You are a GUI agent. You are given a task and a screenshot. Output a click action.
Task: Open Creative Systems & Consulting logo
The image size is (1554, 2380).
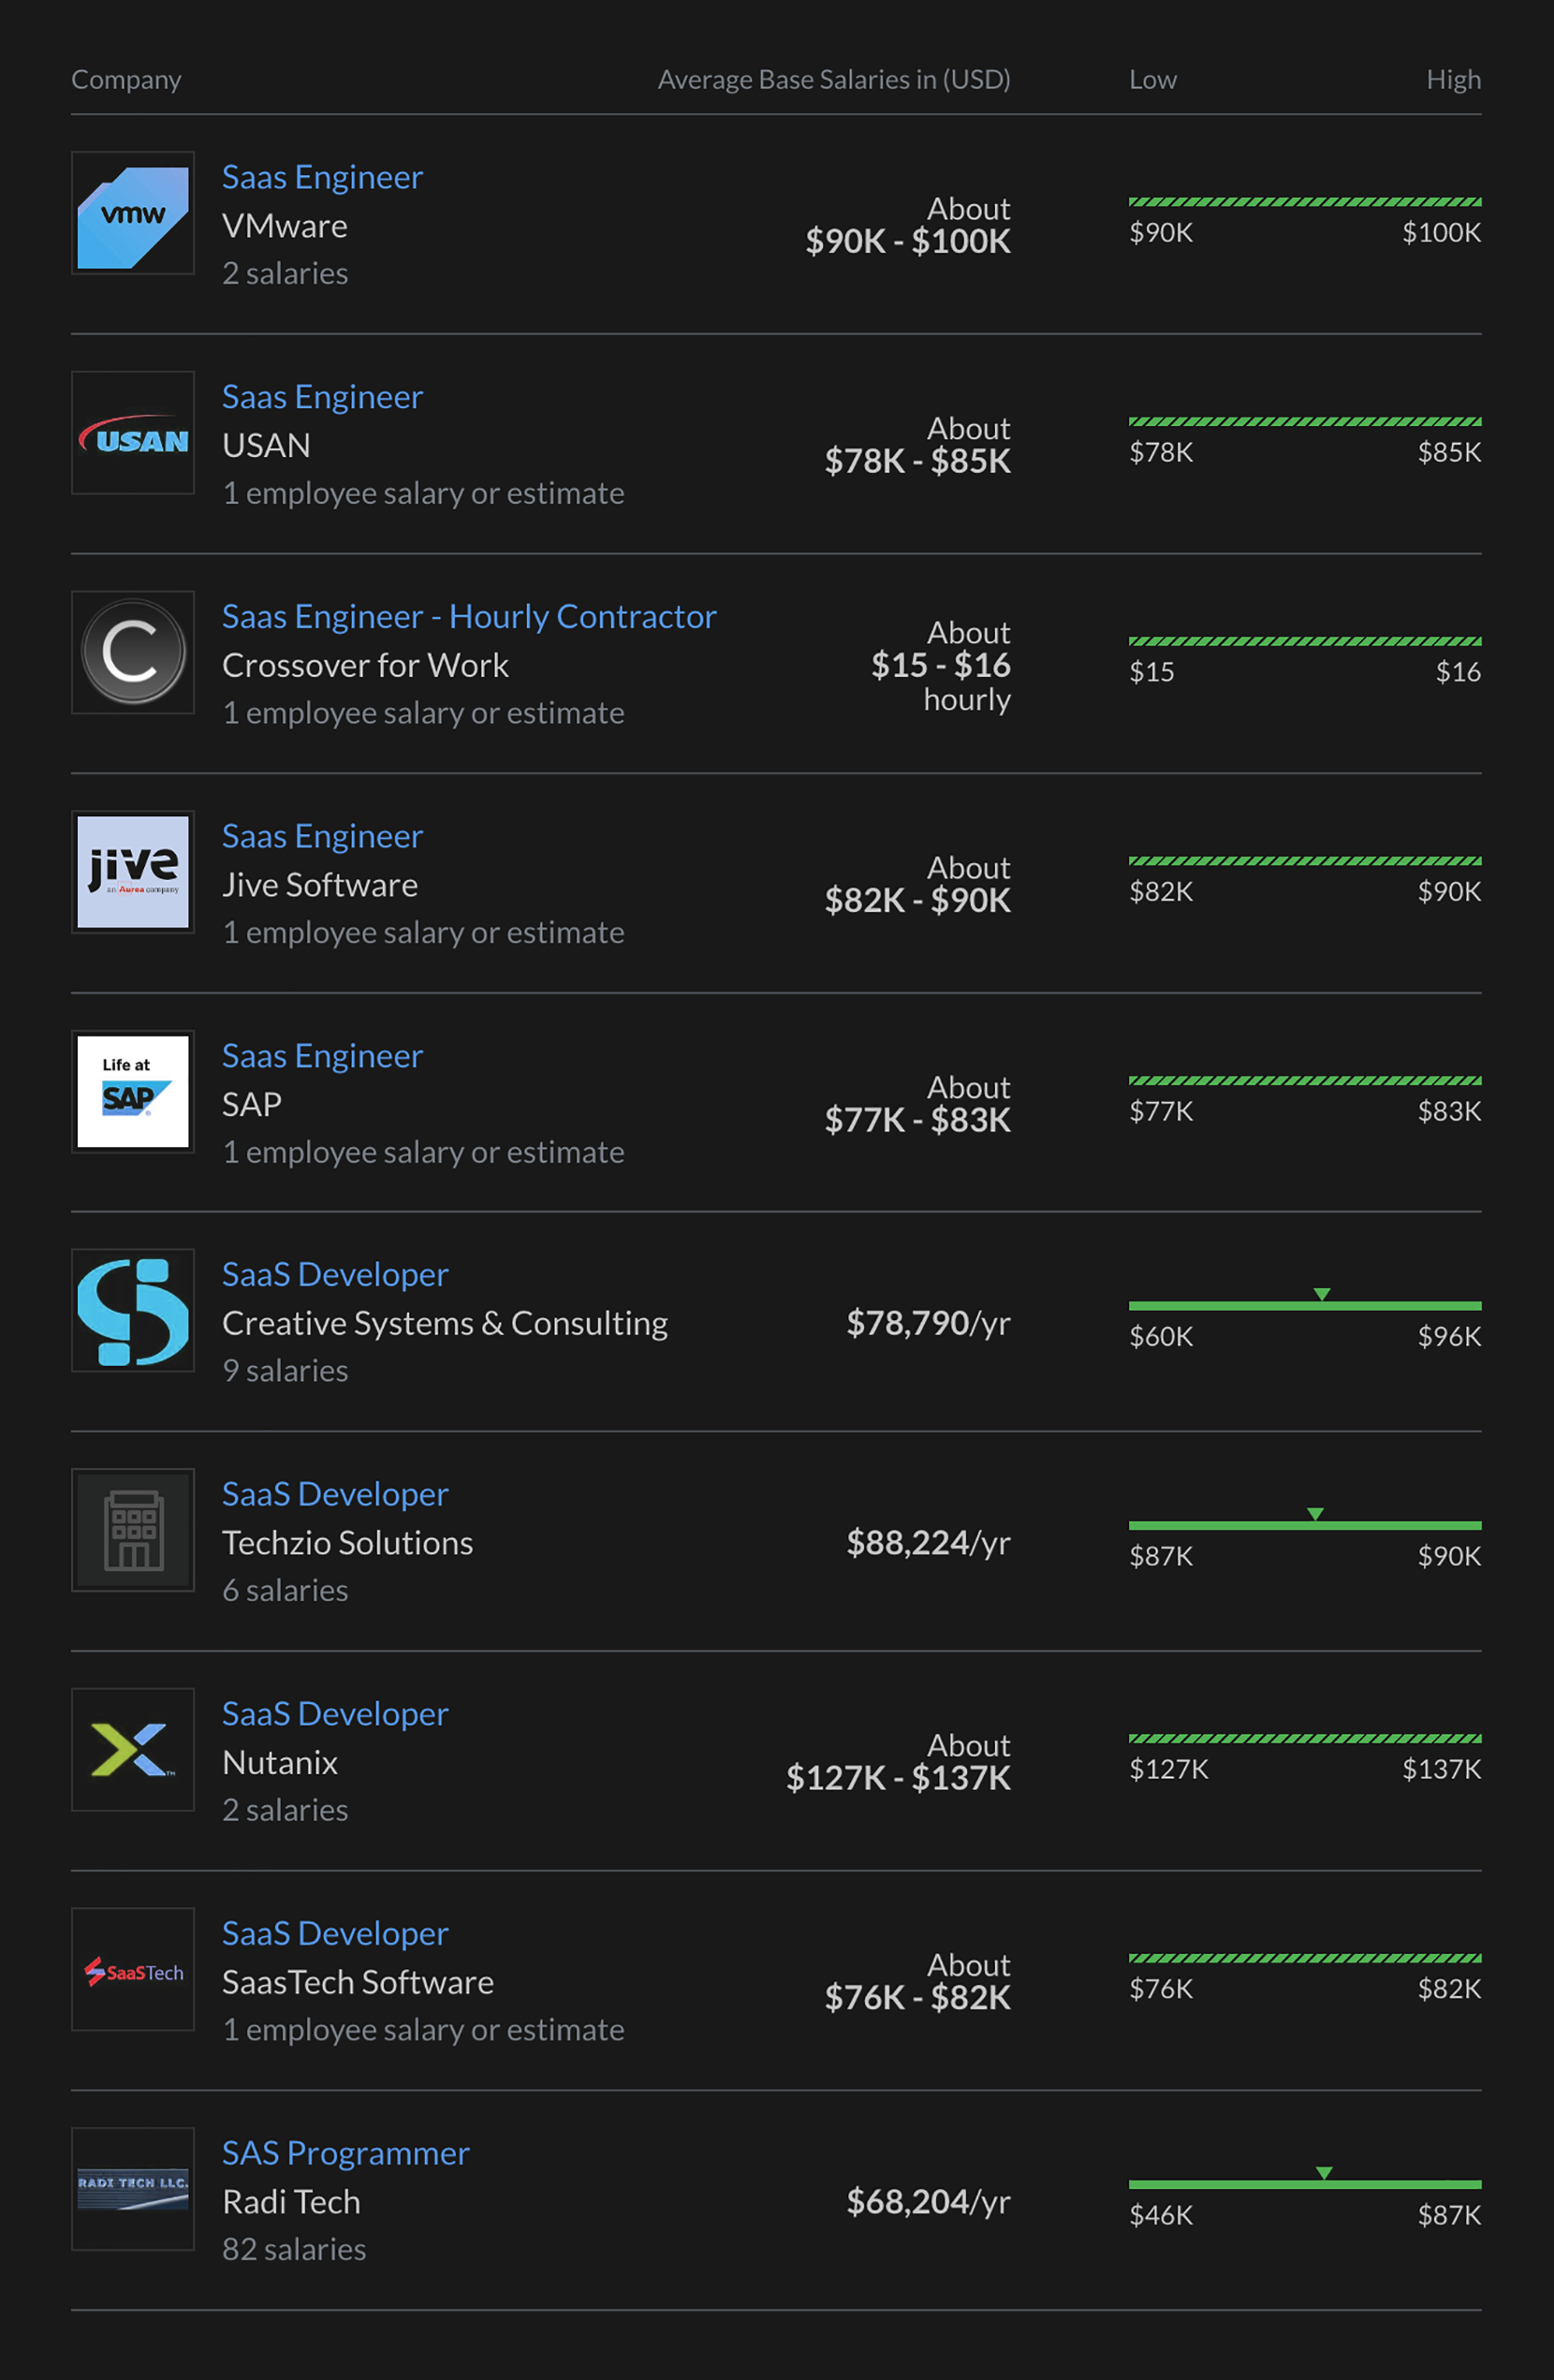pyautogui.click(x=133, y=1311)
